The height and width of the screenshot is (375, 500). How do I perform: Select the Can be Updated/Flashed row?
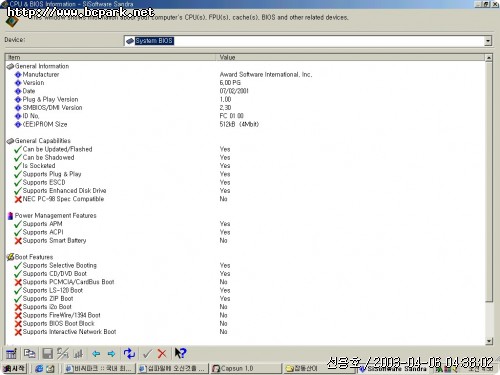pos(245,149)
